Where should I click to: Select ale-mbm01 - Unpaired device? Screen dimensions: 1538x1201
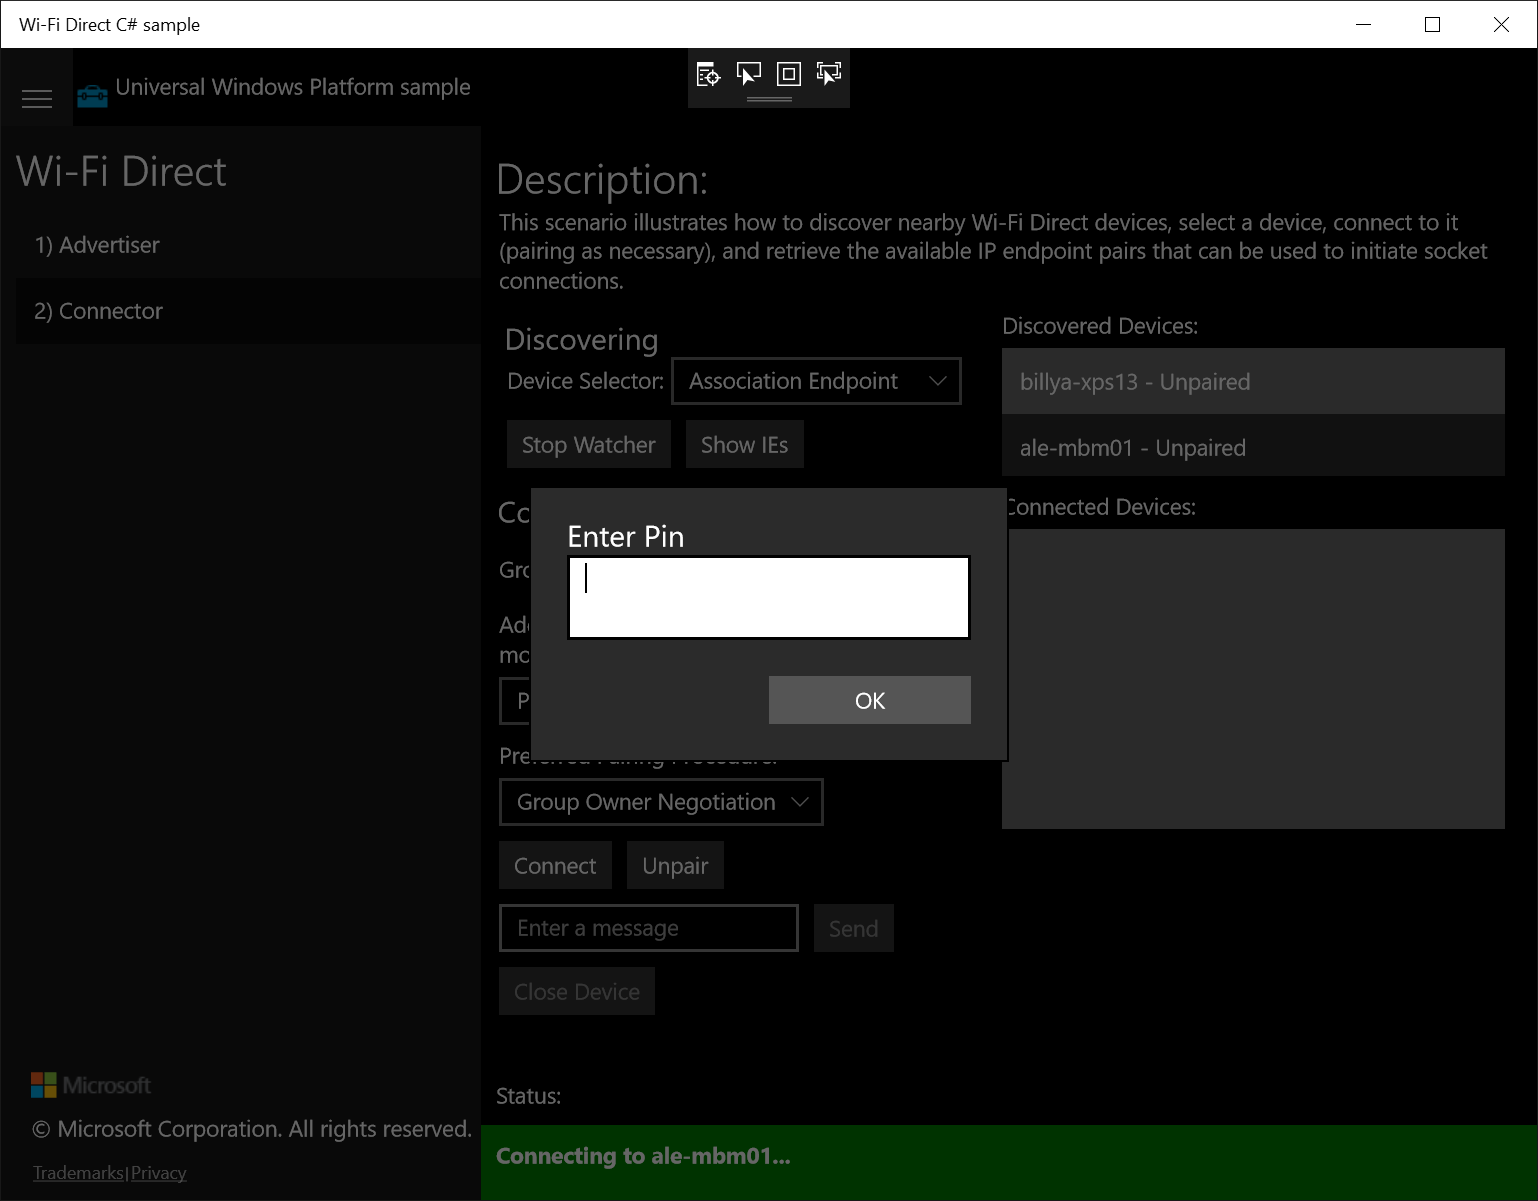coord(1253,447)
